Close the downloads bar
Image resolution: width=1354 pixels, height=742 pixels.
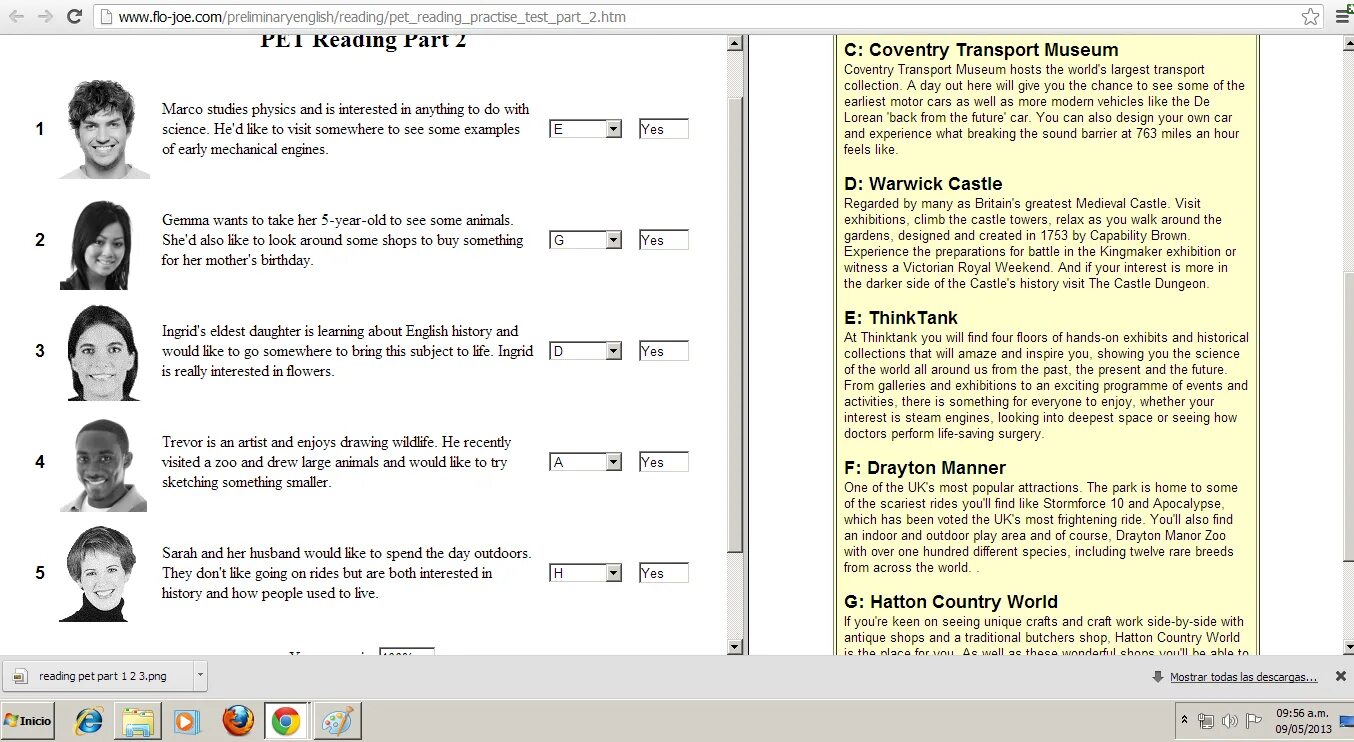[1340, 677]
